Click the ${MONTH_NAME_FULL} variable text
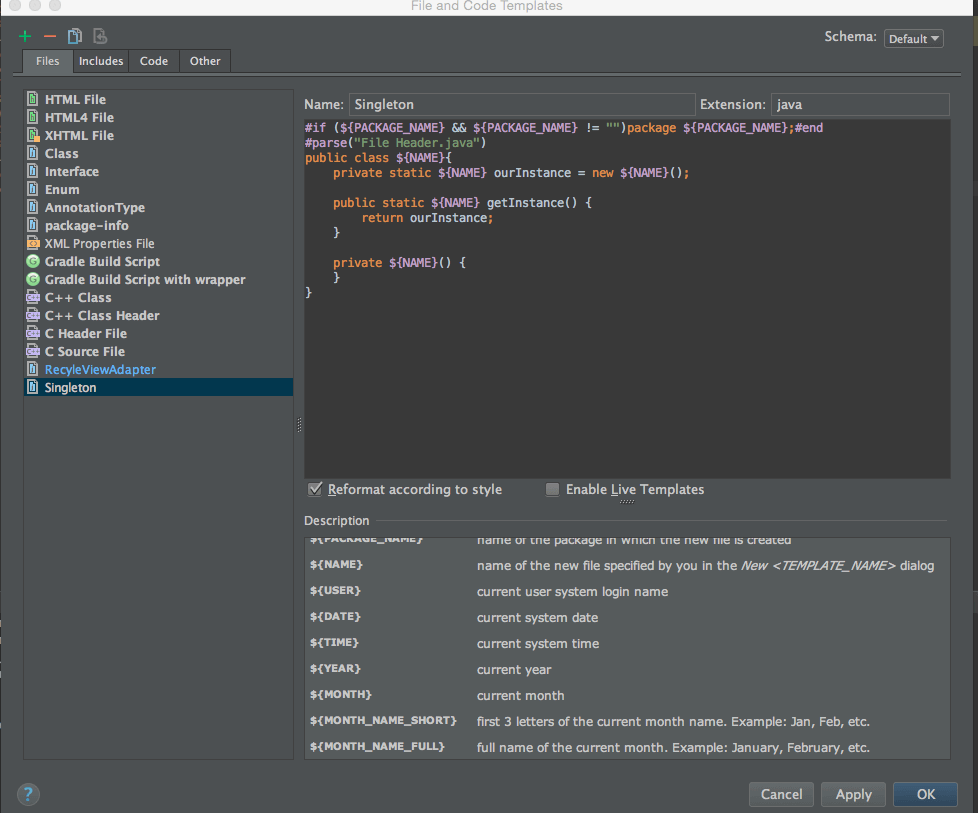The height and width of the screenshot is (813, 978). (377, 746)
